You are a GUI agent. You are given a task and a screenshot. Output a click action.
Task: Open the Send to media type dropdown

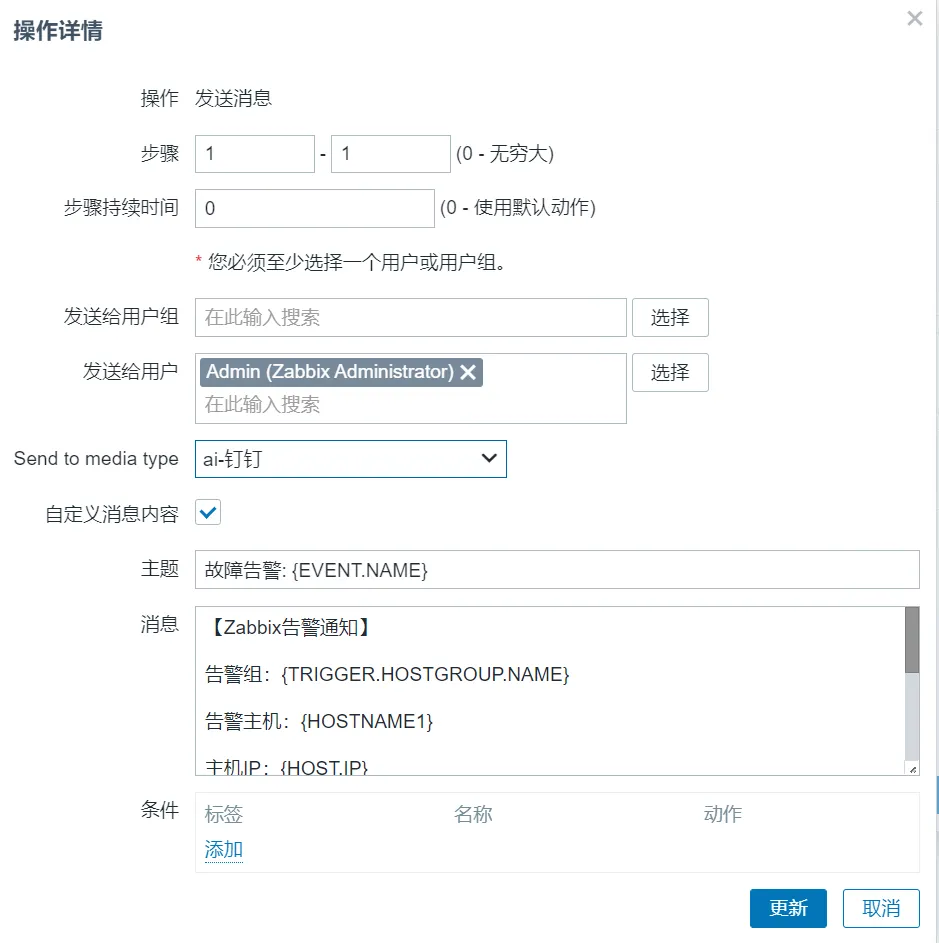pos(350,459)
